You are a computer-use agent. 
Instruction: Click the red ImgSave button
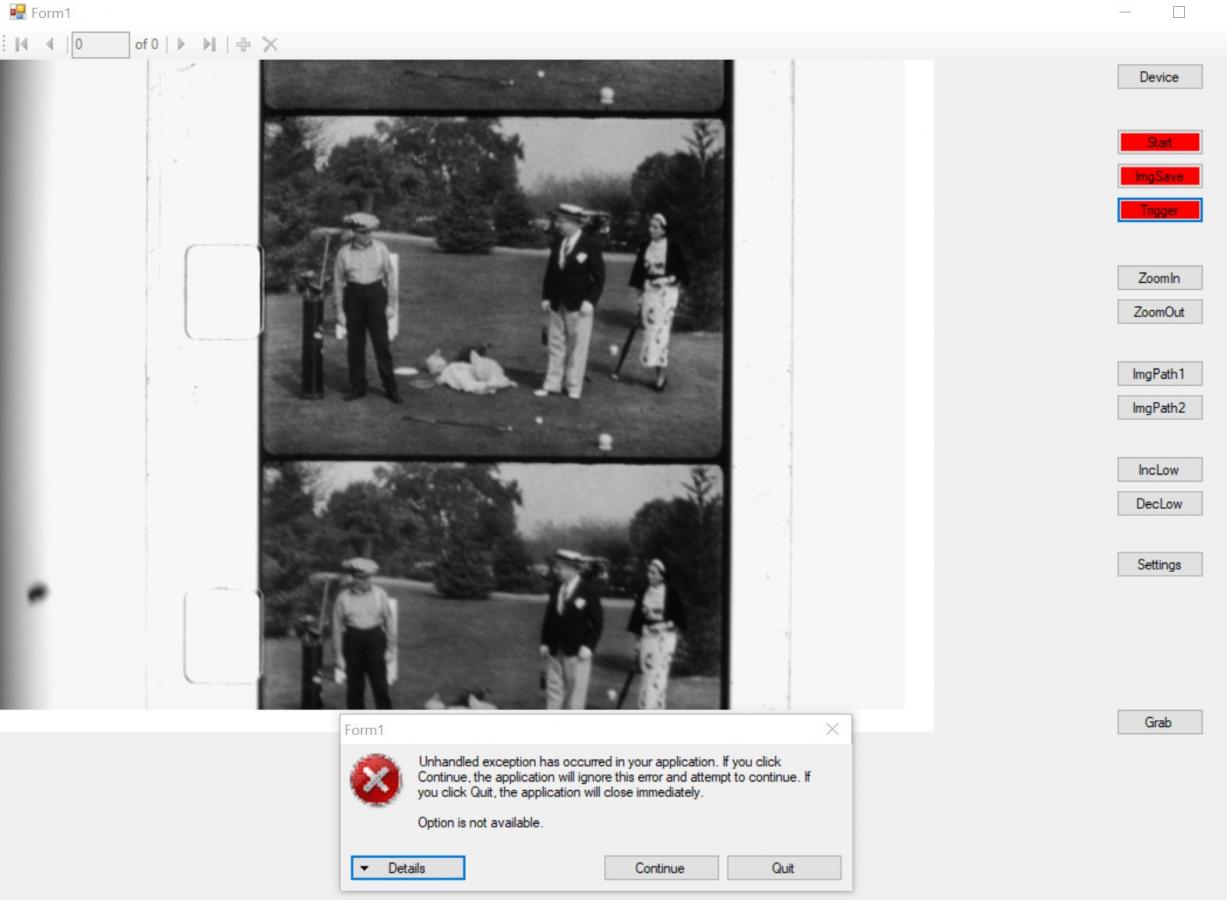[x=1159, y=177]
